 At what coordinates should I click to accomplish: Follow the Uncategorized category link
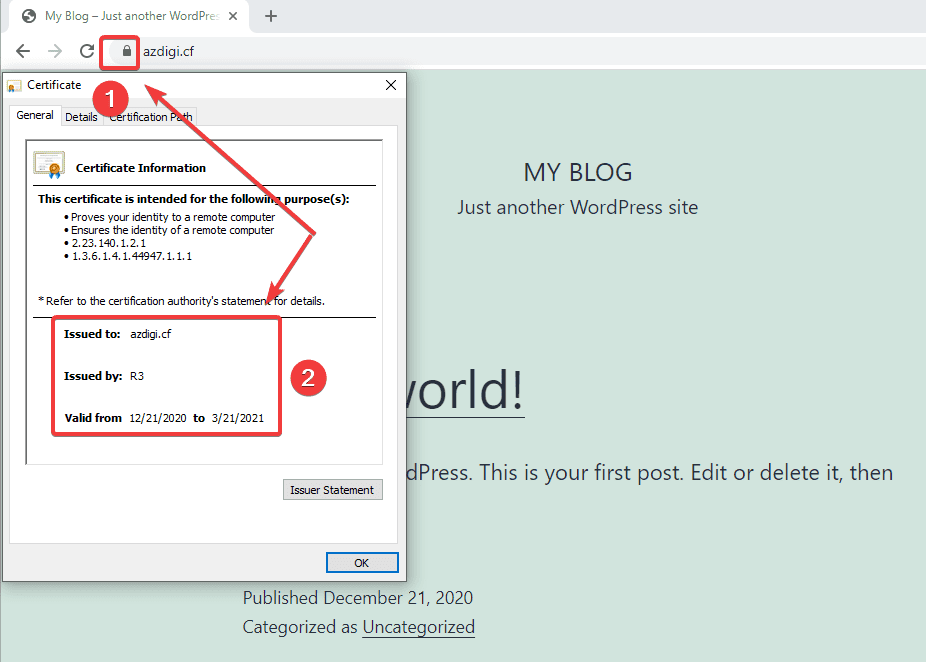point(418,627)
